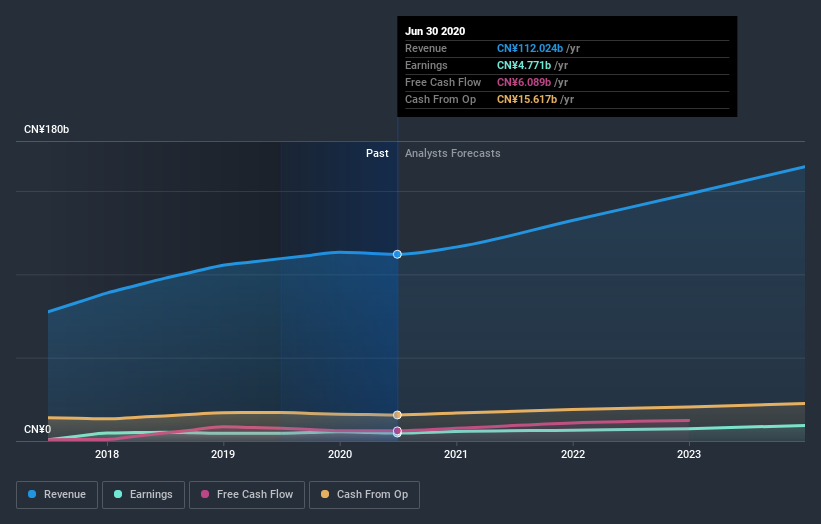The width and height of the screenshot is (821, 524).
Task: Click the CN¥6.089b free cash flow value
Action: coord(524,82)
